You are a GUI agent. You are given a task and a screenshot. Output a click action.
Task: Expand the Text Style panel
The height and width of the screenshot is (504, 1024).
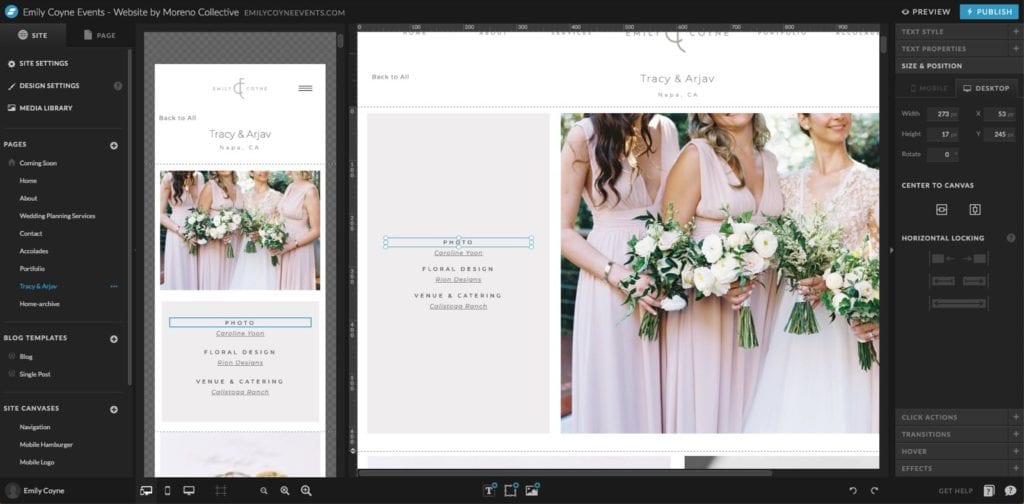point(957,31)
